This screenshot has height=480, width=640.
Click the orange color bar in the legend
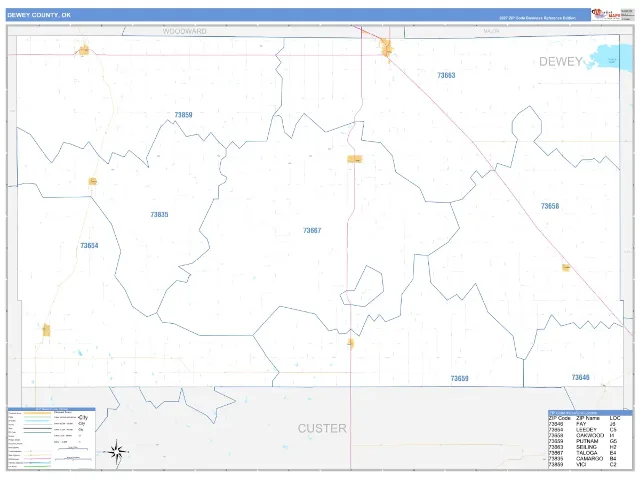pos(37,413)
